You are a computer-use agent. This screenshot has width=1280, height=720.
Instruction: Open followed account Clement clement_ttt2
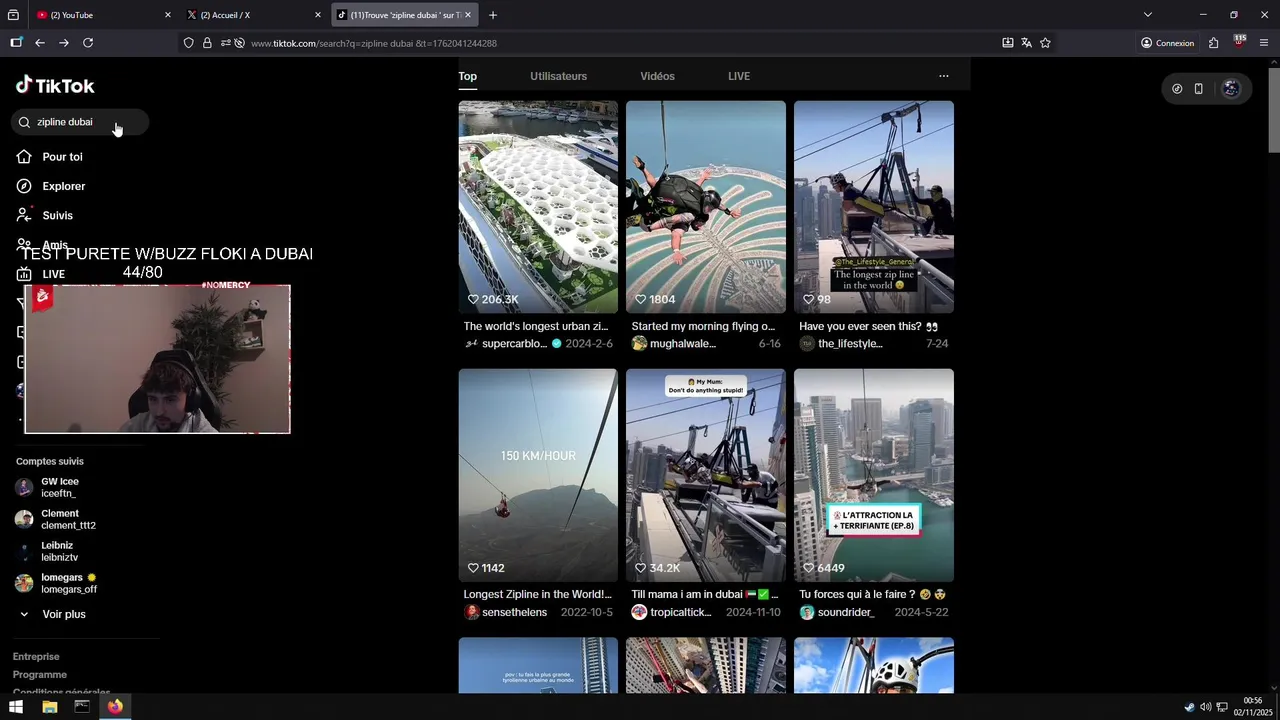pos(56,519)
